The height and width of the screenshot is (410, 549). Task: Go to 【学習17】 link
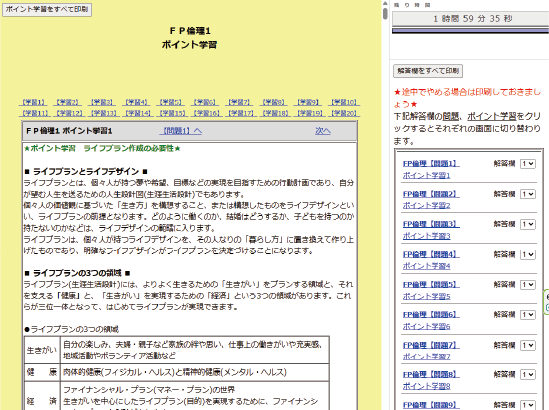point(241,113)
